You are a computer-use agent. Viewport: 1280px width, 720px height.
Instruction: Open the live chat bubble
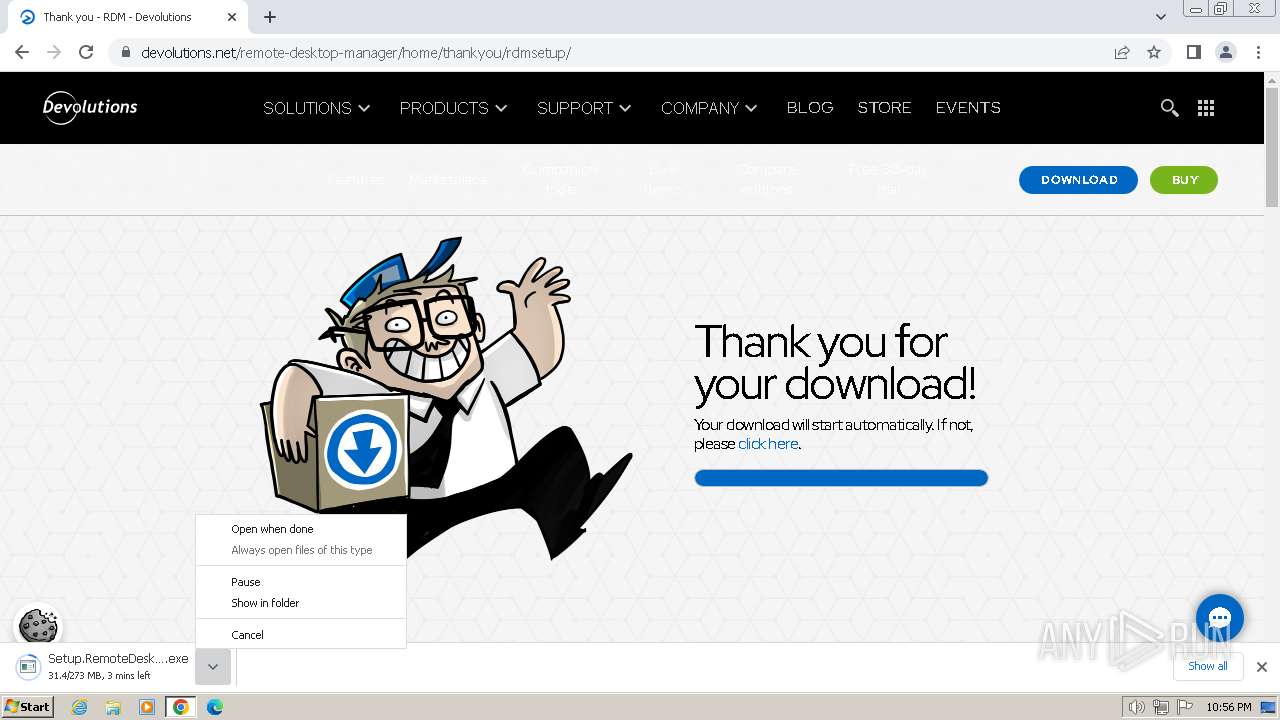coord(1220,617)
